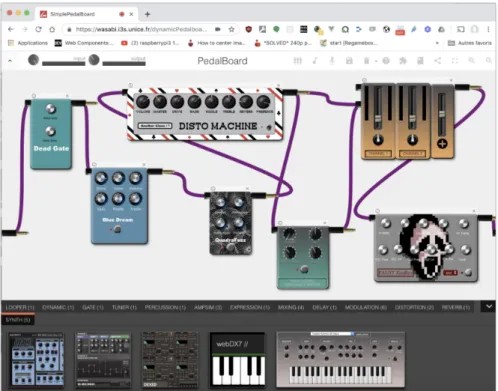Image resolution: width=498 pixels, height=391 pixels.
Task: Collapse the PedalBoard top bar with up chevron
Action: pos(10,61)
